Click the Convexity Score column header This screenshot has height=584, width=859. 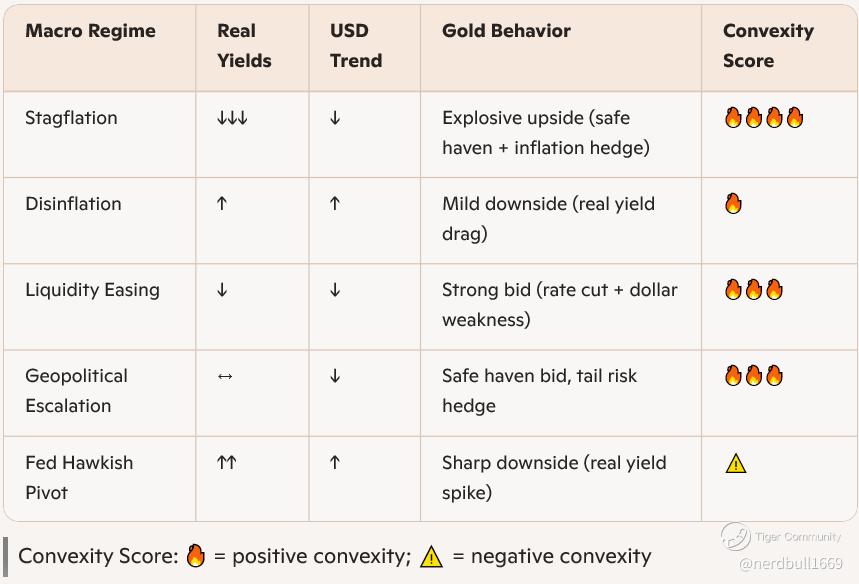point(768,45)
